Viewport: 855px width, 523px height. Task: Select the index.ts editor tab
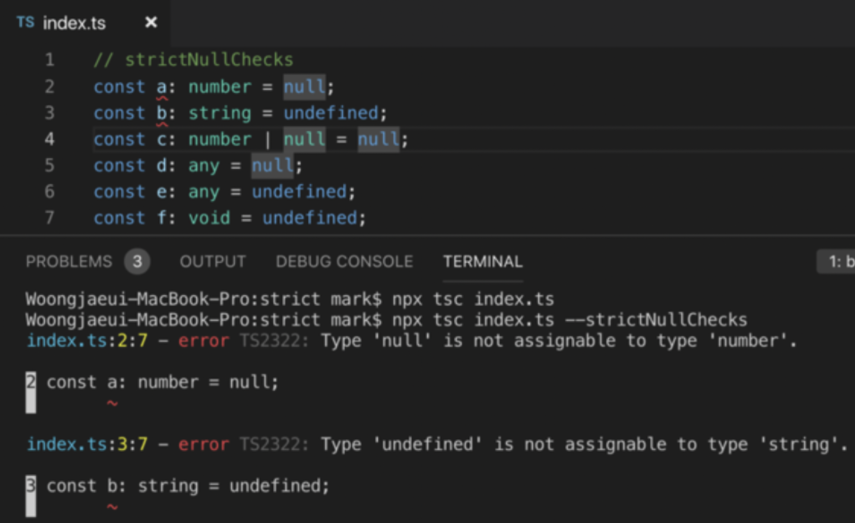click(x=85, y=23)
